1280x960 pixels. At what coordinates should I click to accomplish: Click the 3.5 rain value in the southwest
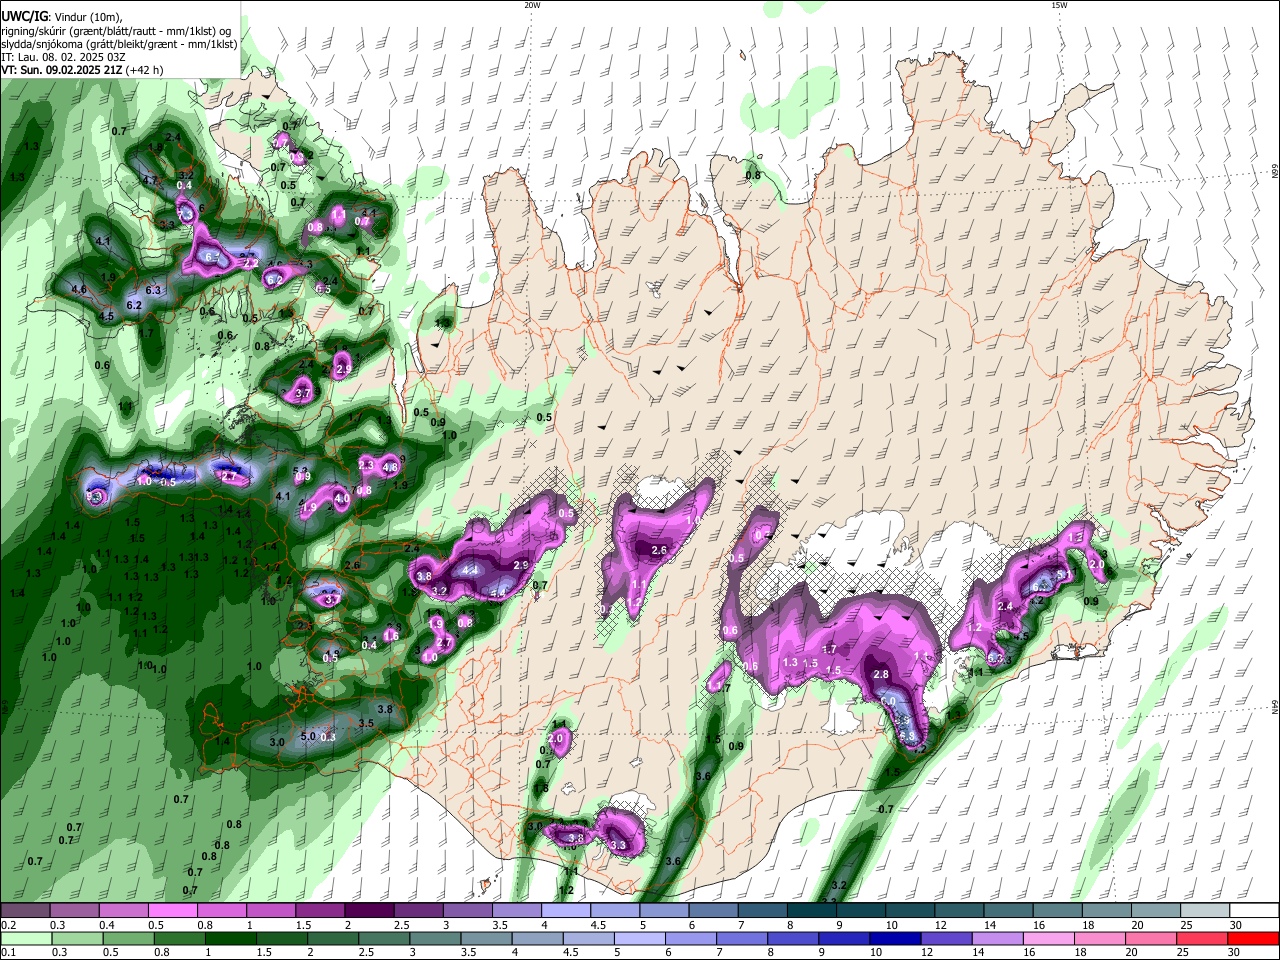366,723
